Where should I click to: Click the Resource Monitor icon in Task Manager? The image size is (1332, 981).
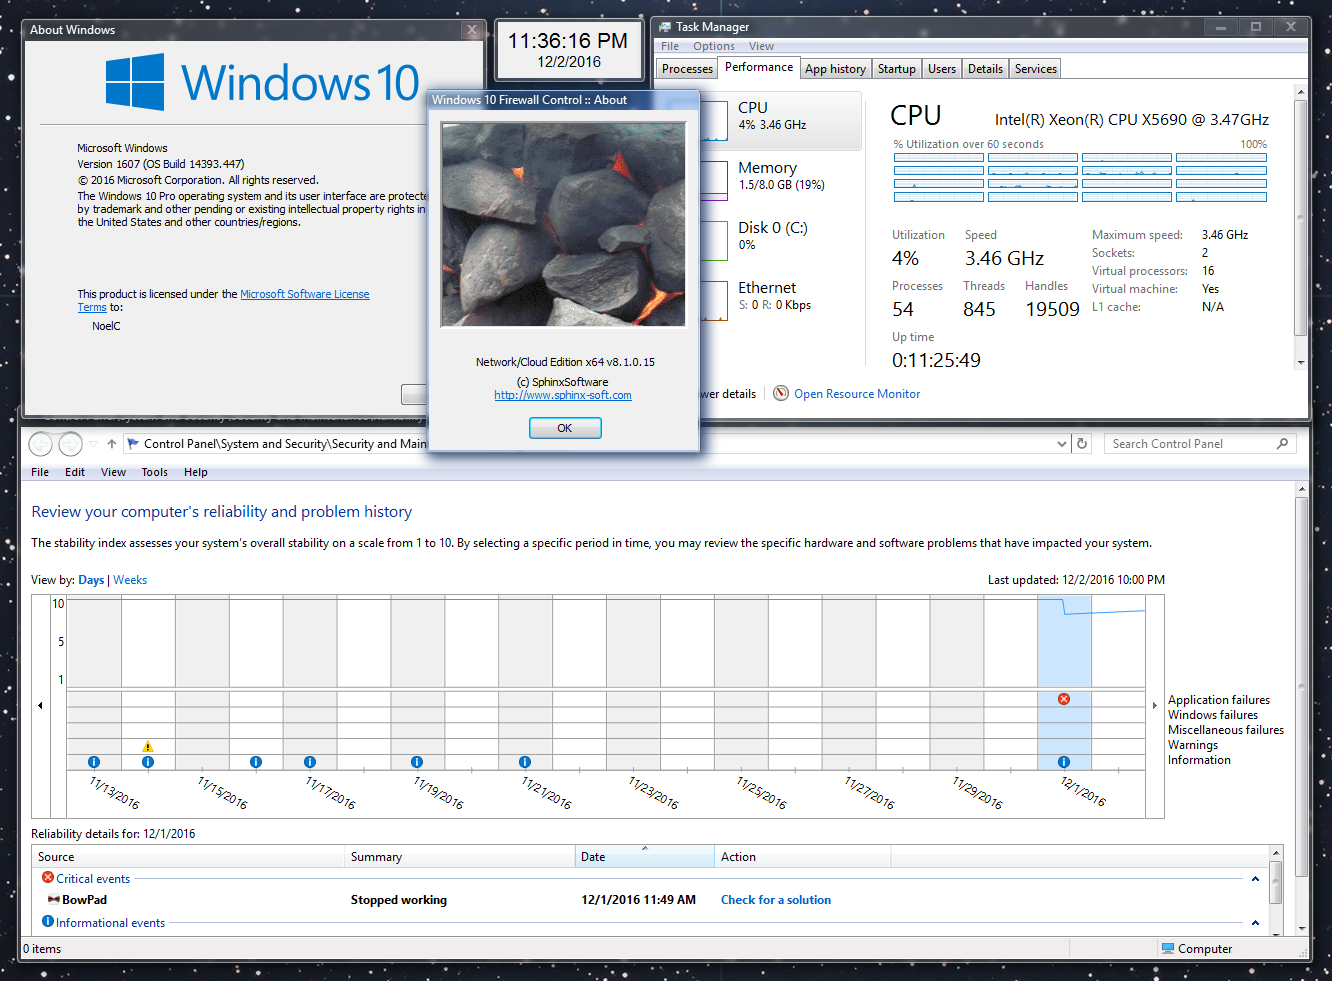(781, 393)
